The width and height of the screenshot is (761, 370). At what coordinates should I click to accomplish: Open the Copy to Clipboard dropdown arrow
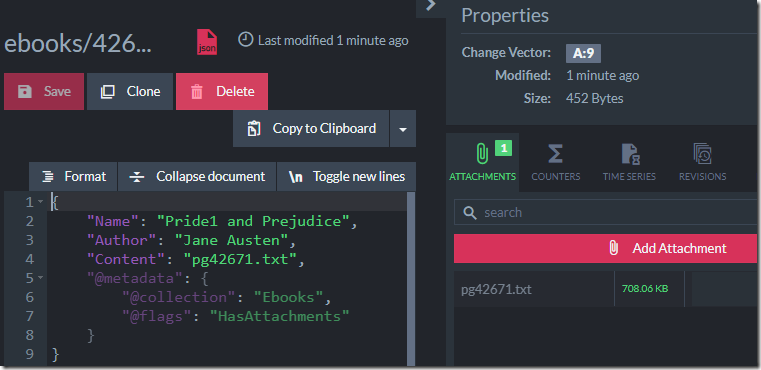tap(403, 129)
